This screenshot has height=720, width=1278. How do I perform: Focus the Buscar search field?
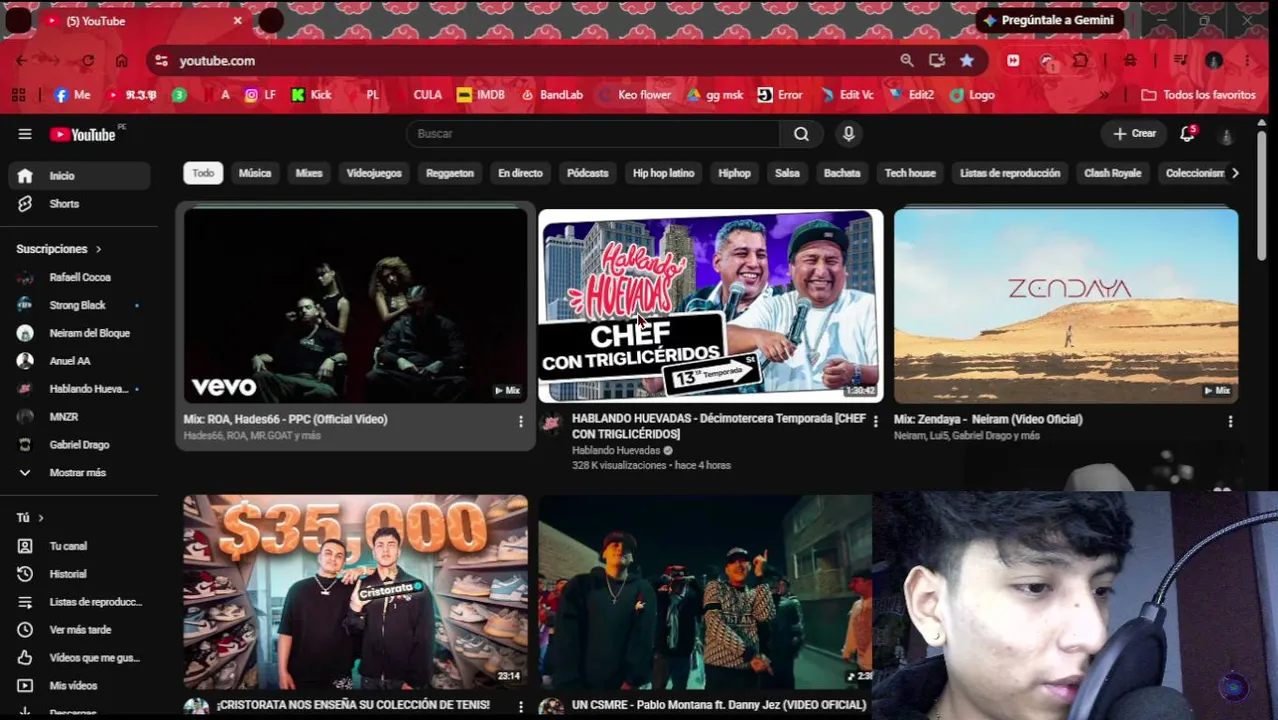(x=593, y=134)
